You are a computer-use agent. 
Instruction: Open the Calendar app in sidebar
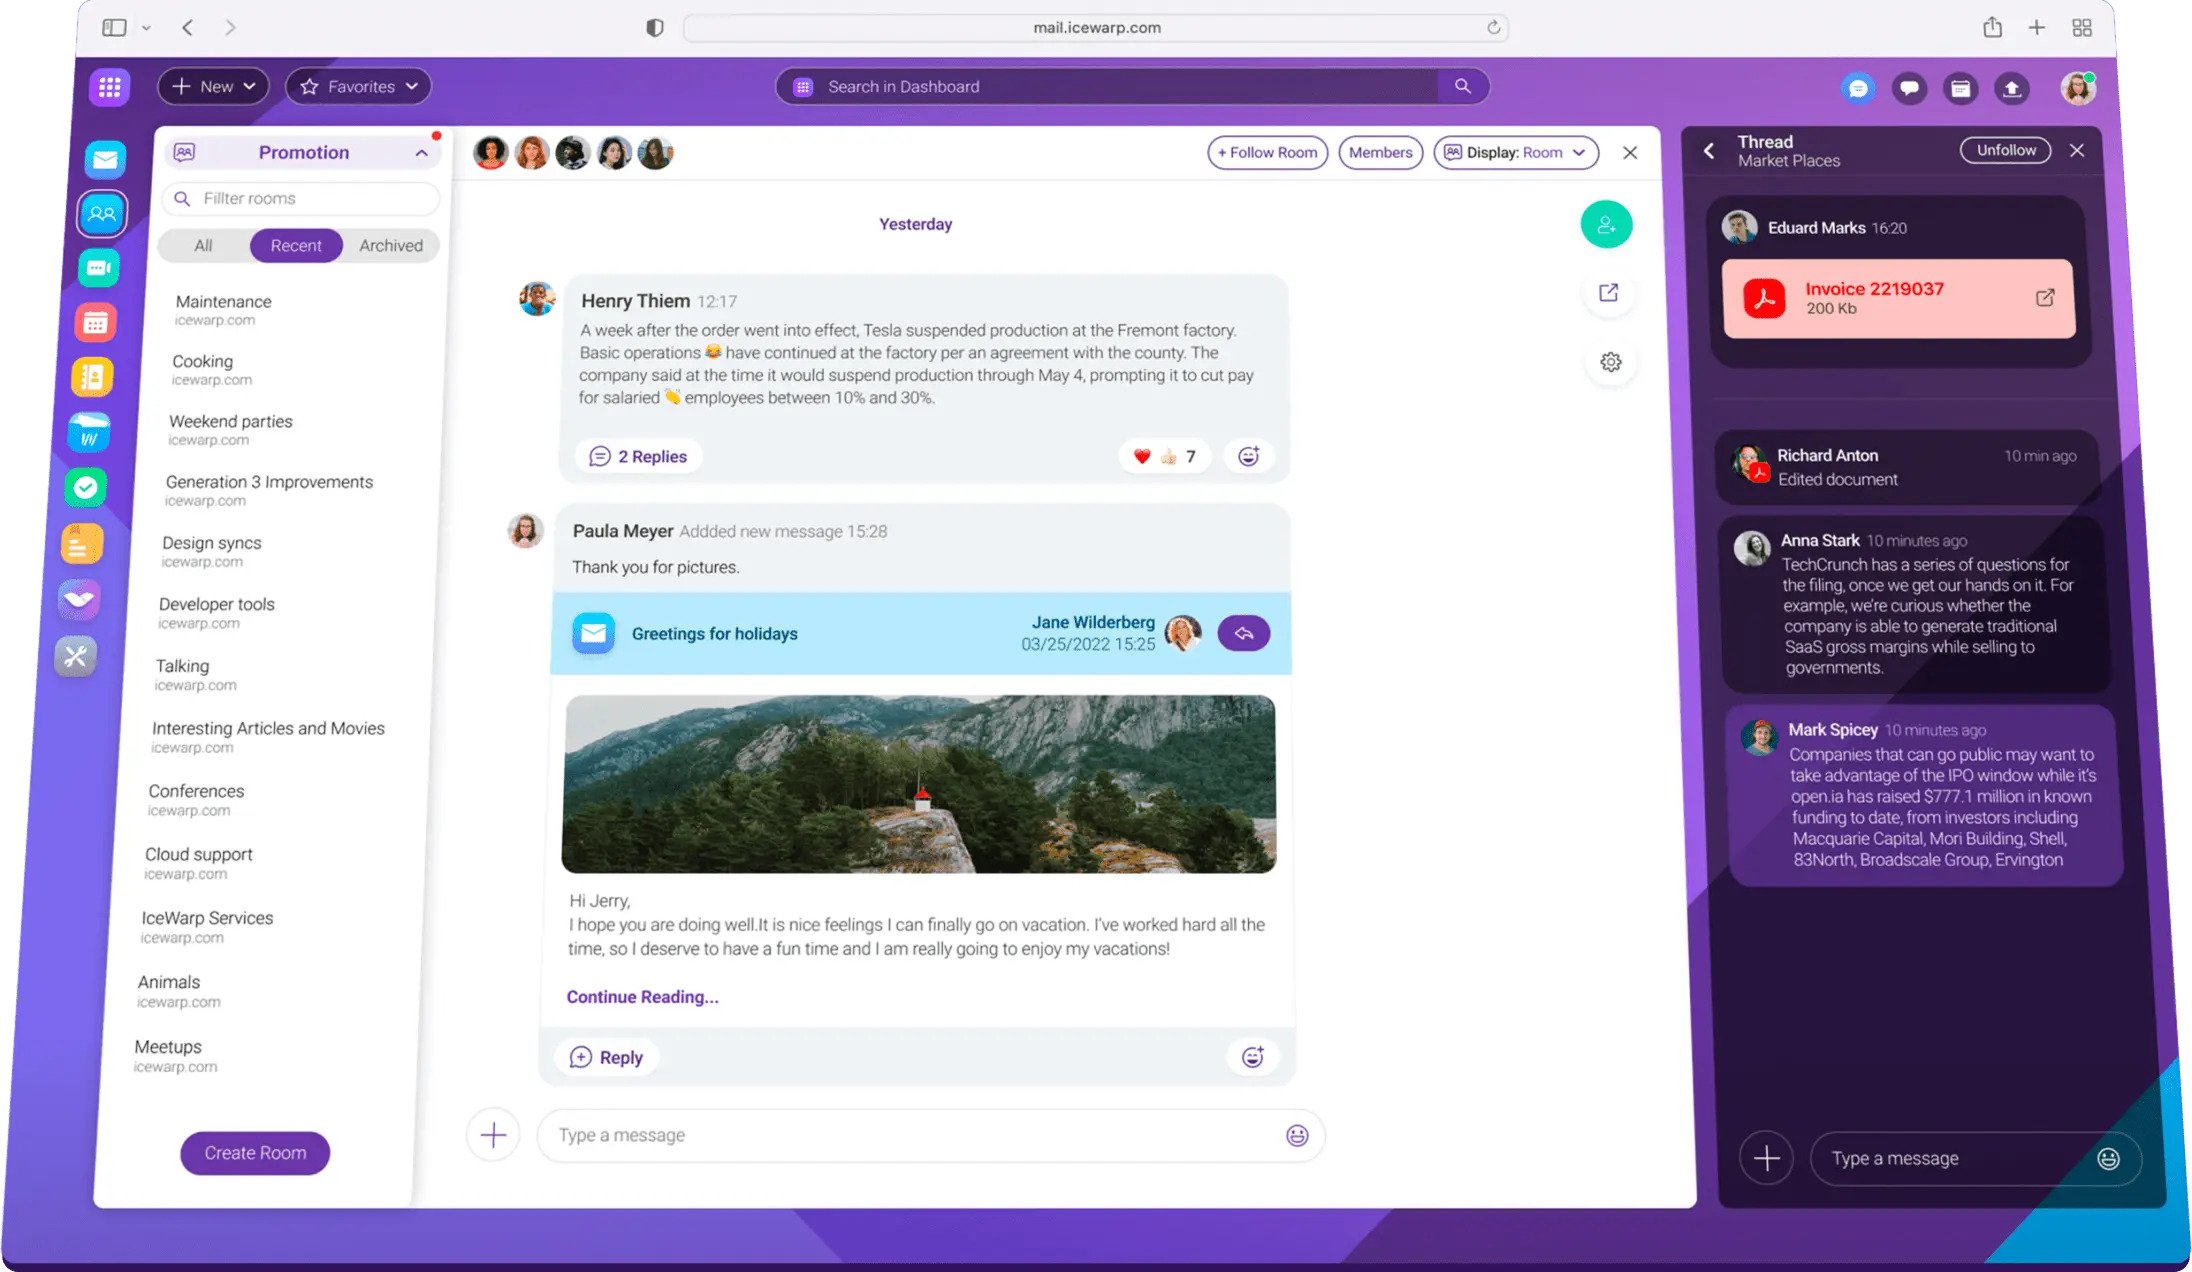point(96,323)
